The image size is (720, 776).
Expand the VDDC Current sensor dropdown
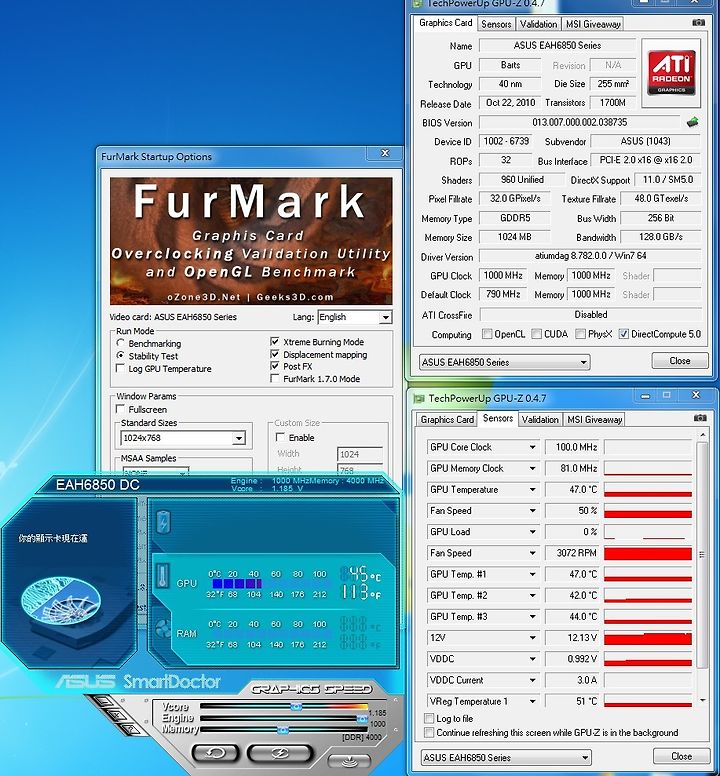pyautogui.click(x=532, y=680)
